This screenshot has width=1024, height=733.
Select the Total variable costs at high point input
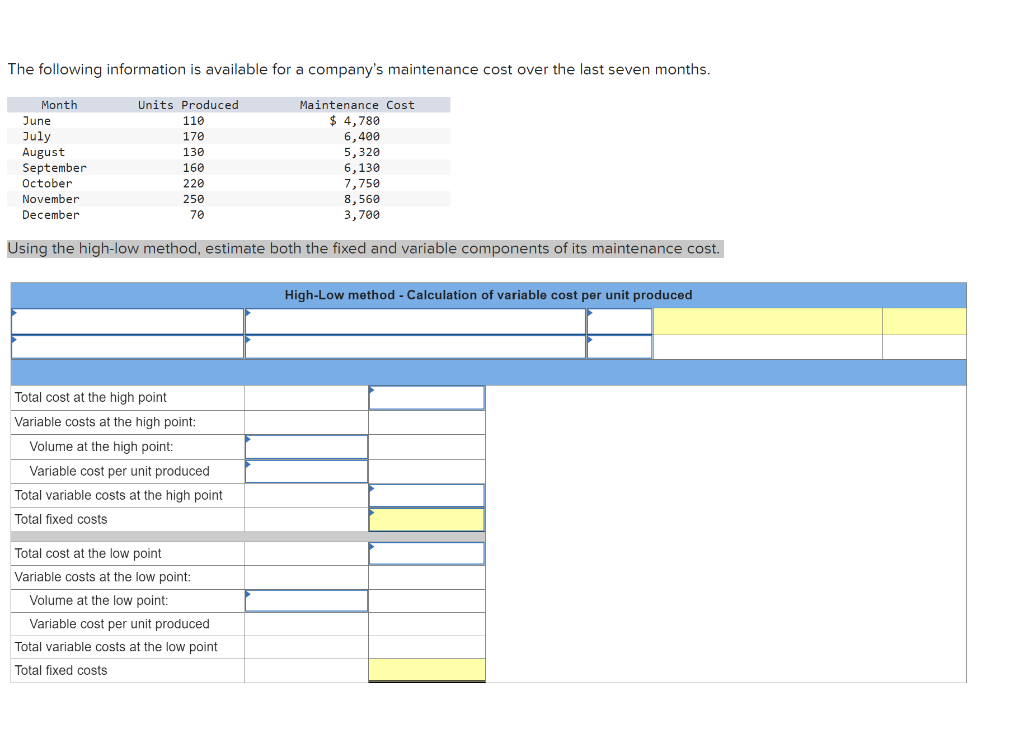click(426, 496)
